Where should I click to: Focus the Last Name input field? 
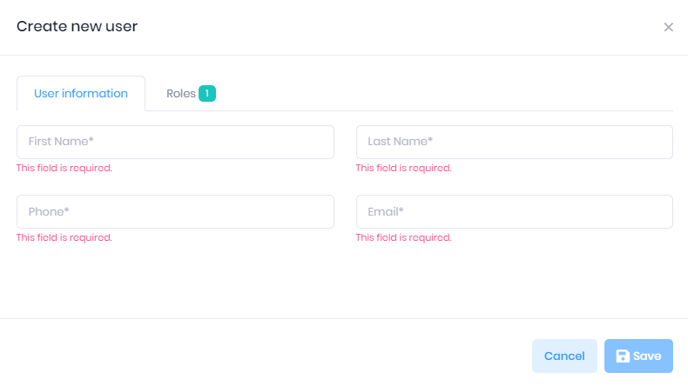(x=514, y=142)
